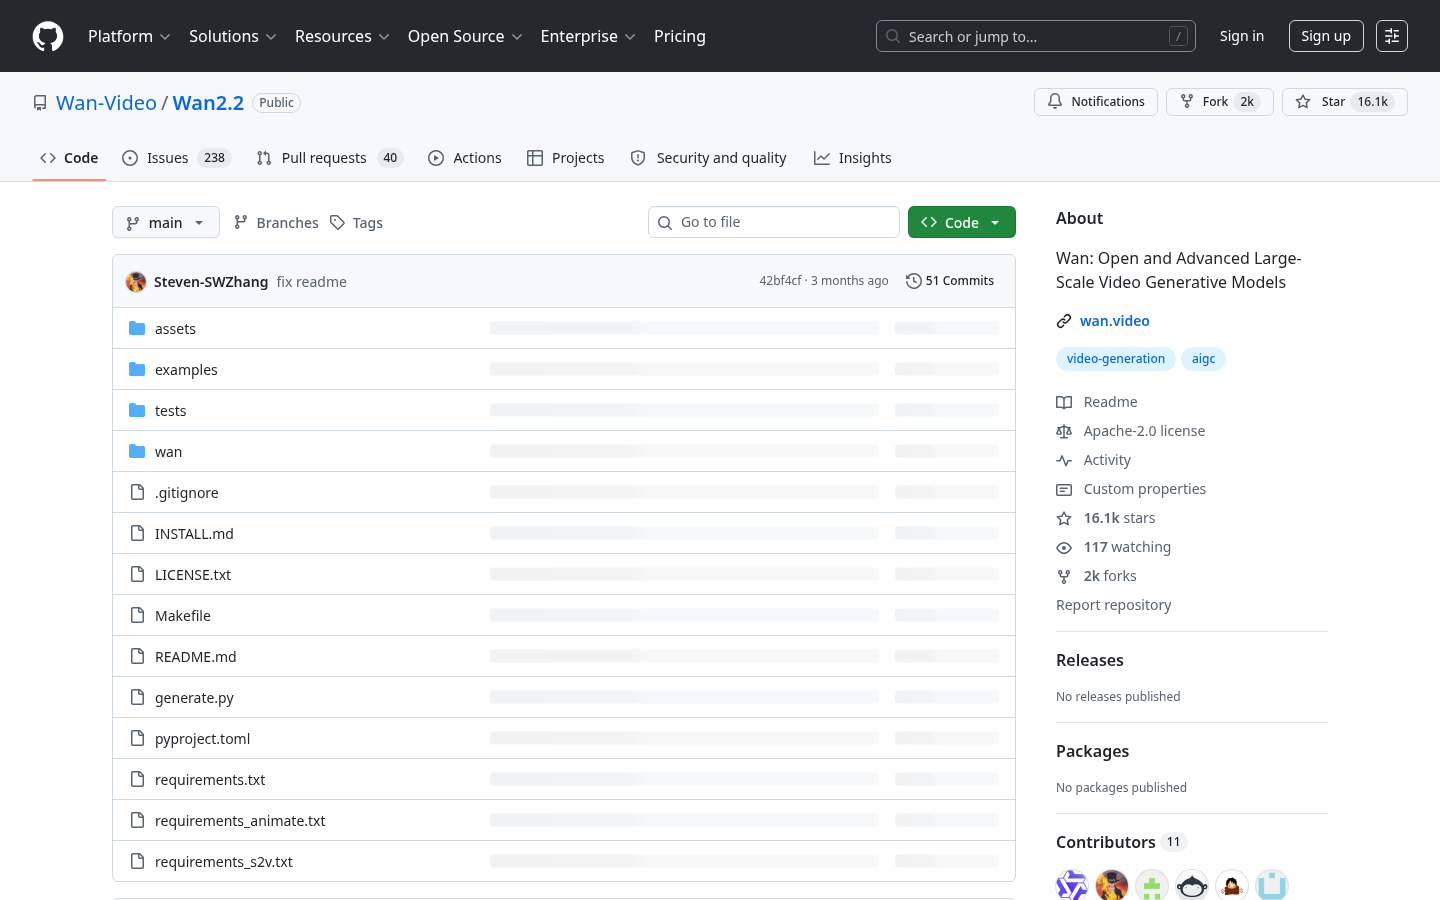1440x900 pixels.
Task: Expand the Platform menu
Action: pyautogui.click(x=129, y=36)
